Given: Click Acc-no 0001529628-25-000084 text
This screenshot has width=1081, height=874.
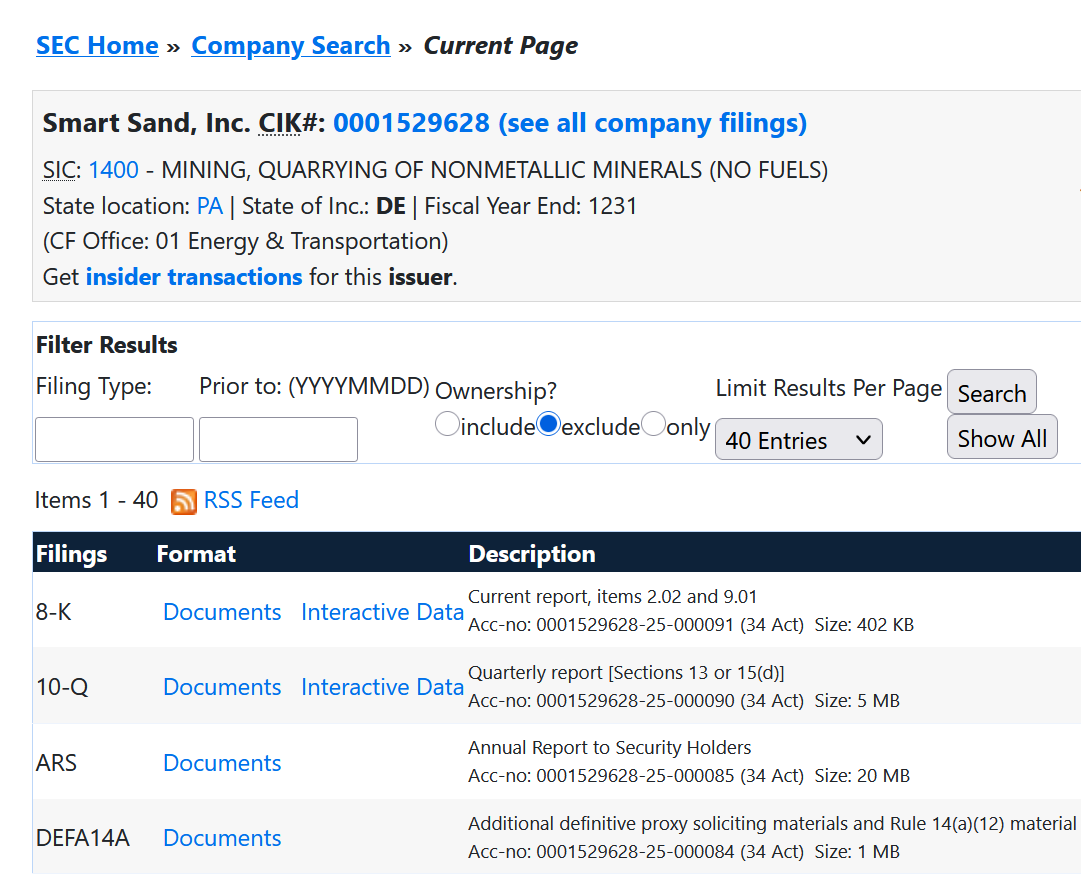Looking at the screenshot, I should click(x=636, y=852).
